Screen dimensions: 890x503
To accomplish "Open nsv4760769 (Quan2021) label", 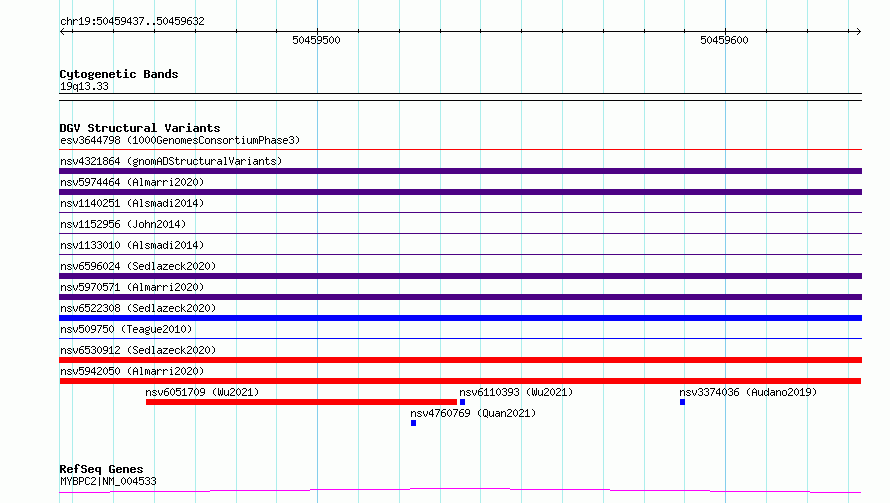I will point(473,413).
